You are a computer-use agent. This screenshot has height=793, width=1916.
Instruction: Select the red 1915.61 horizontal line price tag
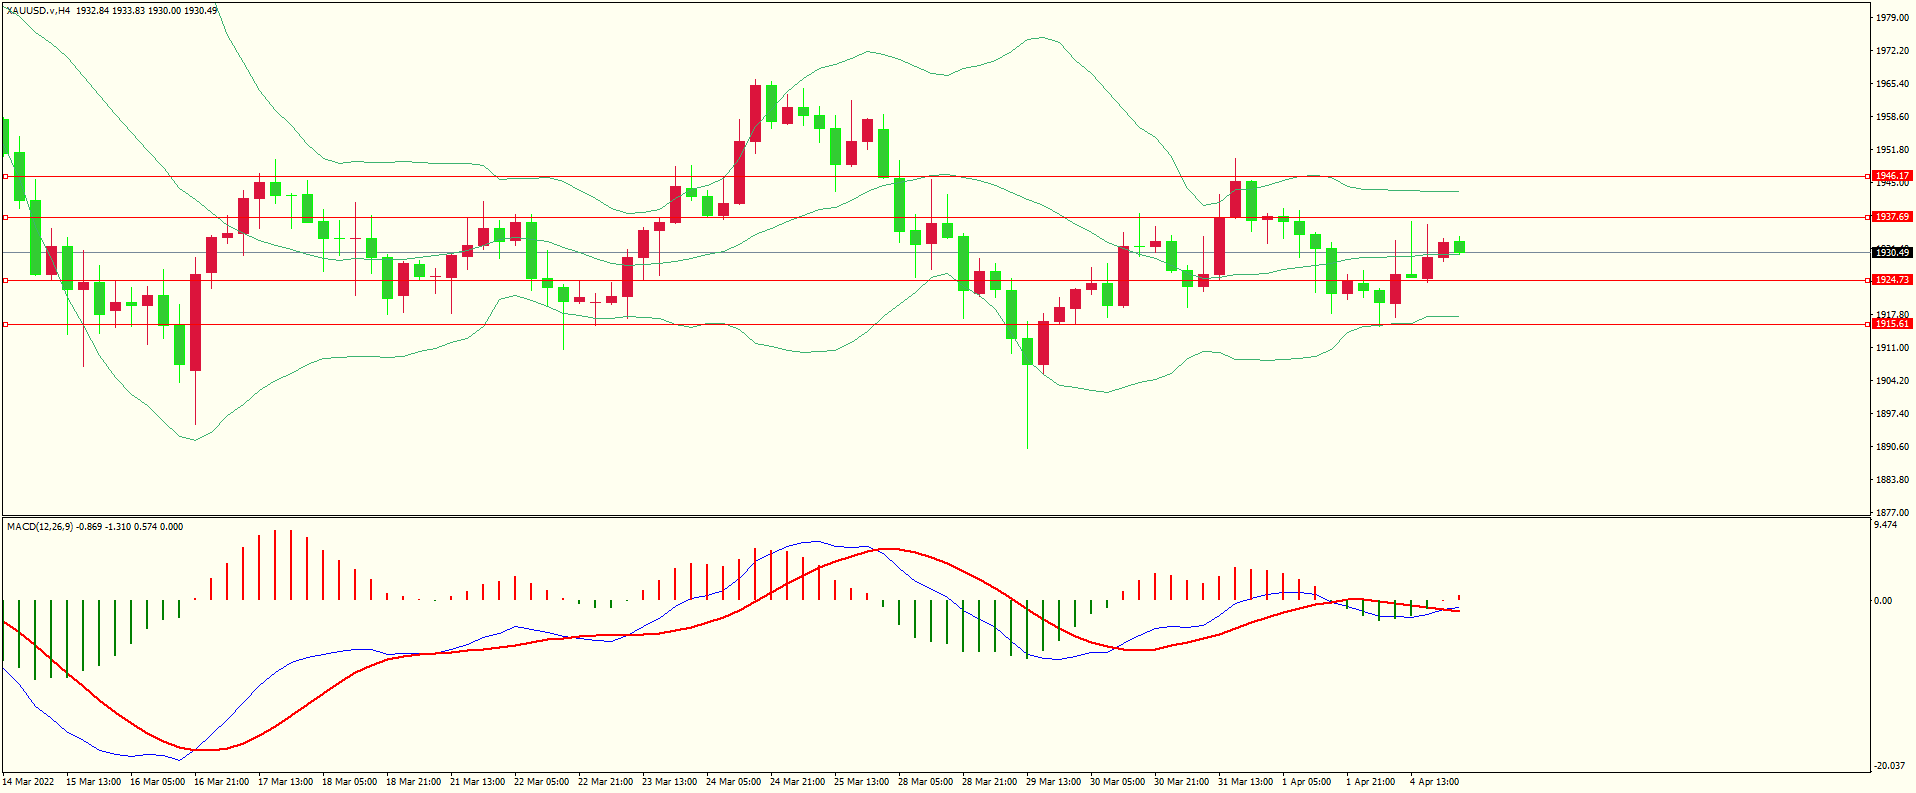1892,324
